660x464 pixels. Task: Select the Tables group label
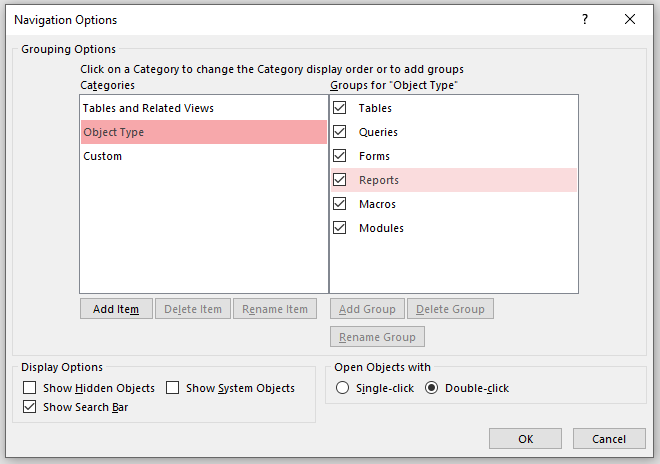coord(375,108)
